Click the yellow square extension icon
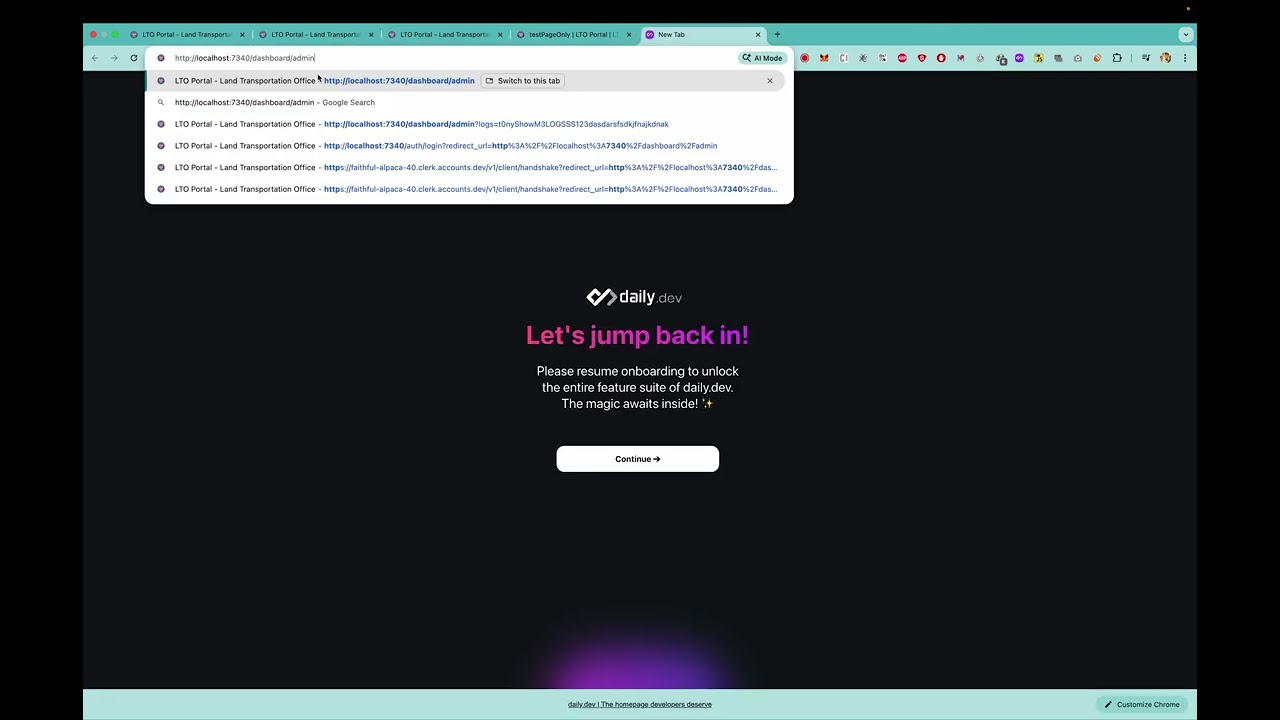Screen dimensions: 1280x720 (x=1039, y=58)
